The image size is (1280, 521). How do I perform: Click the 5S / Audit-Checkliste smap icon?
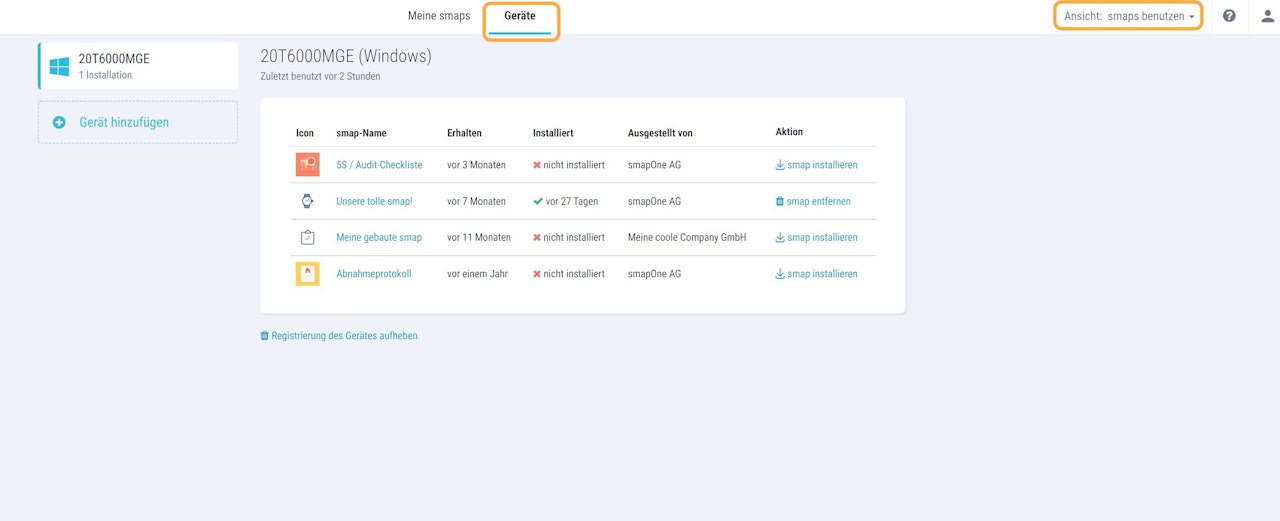coord(307,165)
